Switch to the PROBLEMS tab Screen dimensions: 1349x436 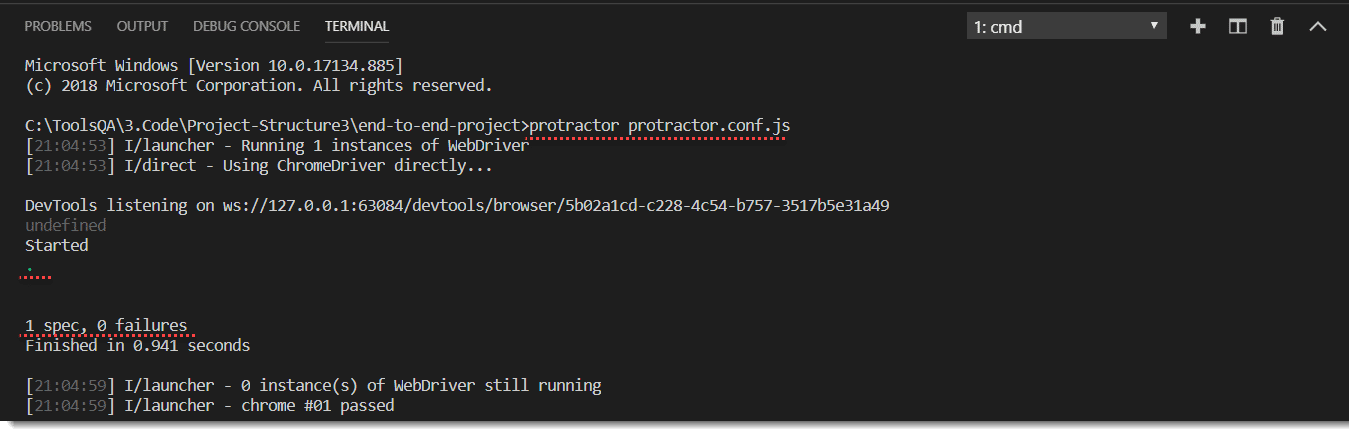[58, 27]
